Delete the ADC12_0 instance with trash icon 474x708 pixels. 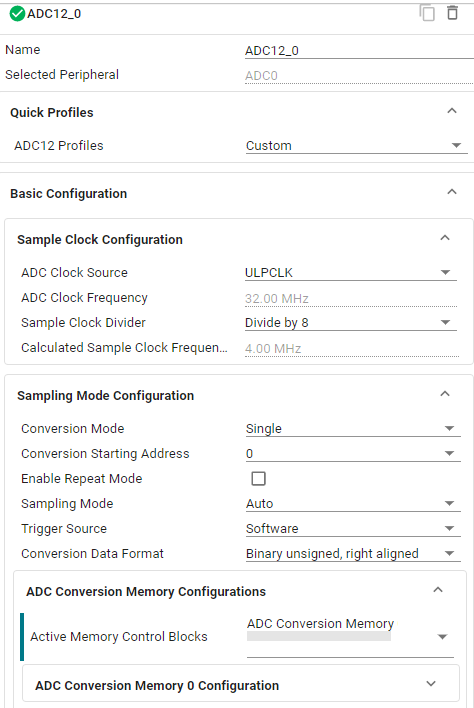point(452,13)
